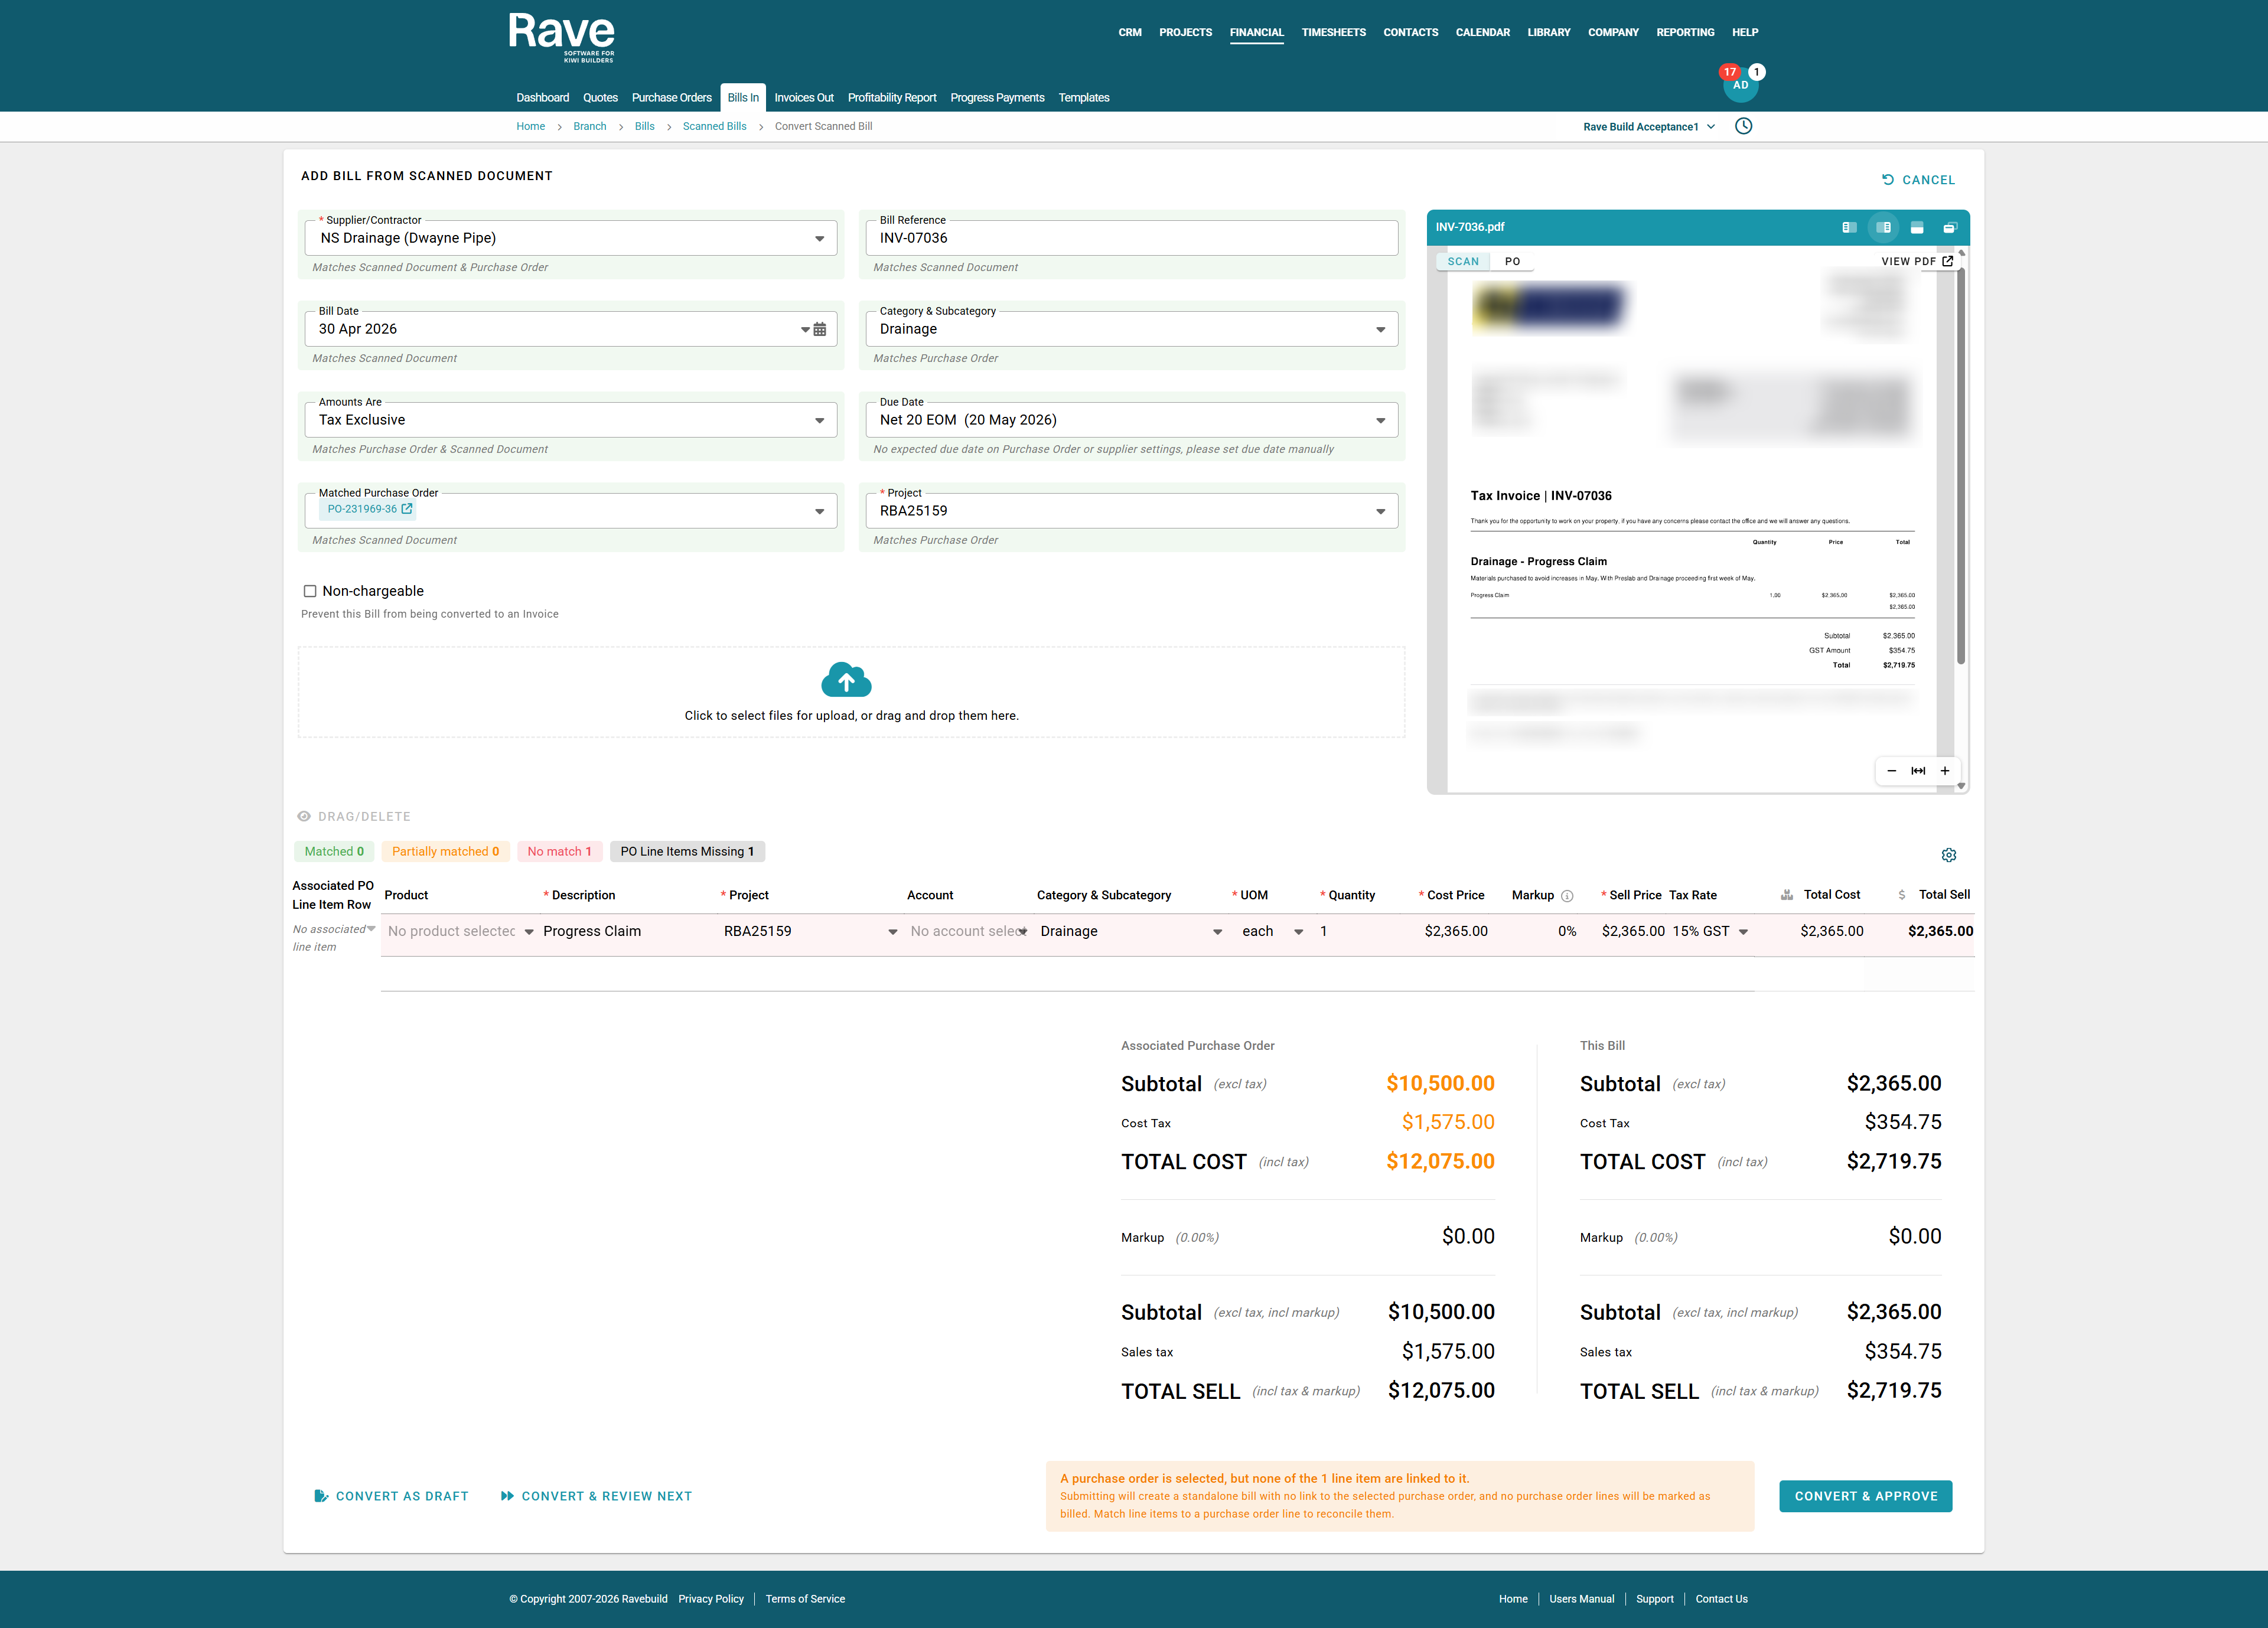
Task: Click the Total Cost column chart icon
Action: click(1787, 895)
